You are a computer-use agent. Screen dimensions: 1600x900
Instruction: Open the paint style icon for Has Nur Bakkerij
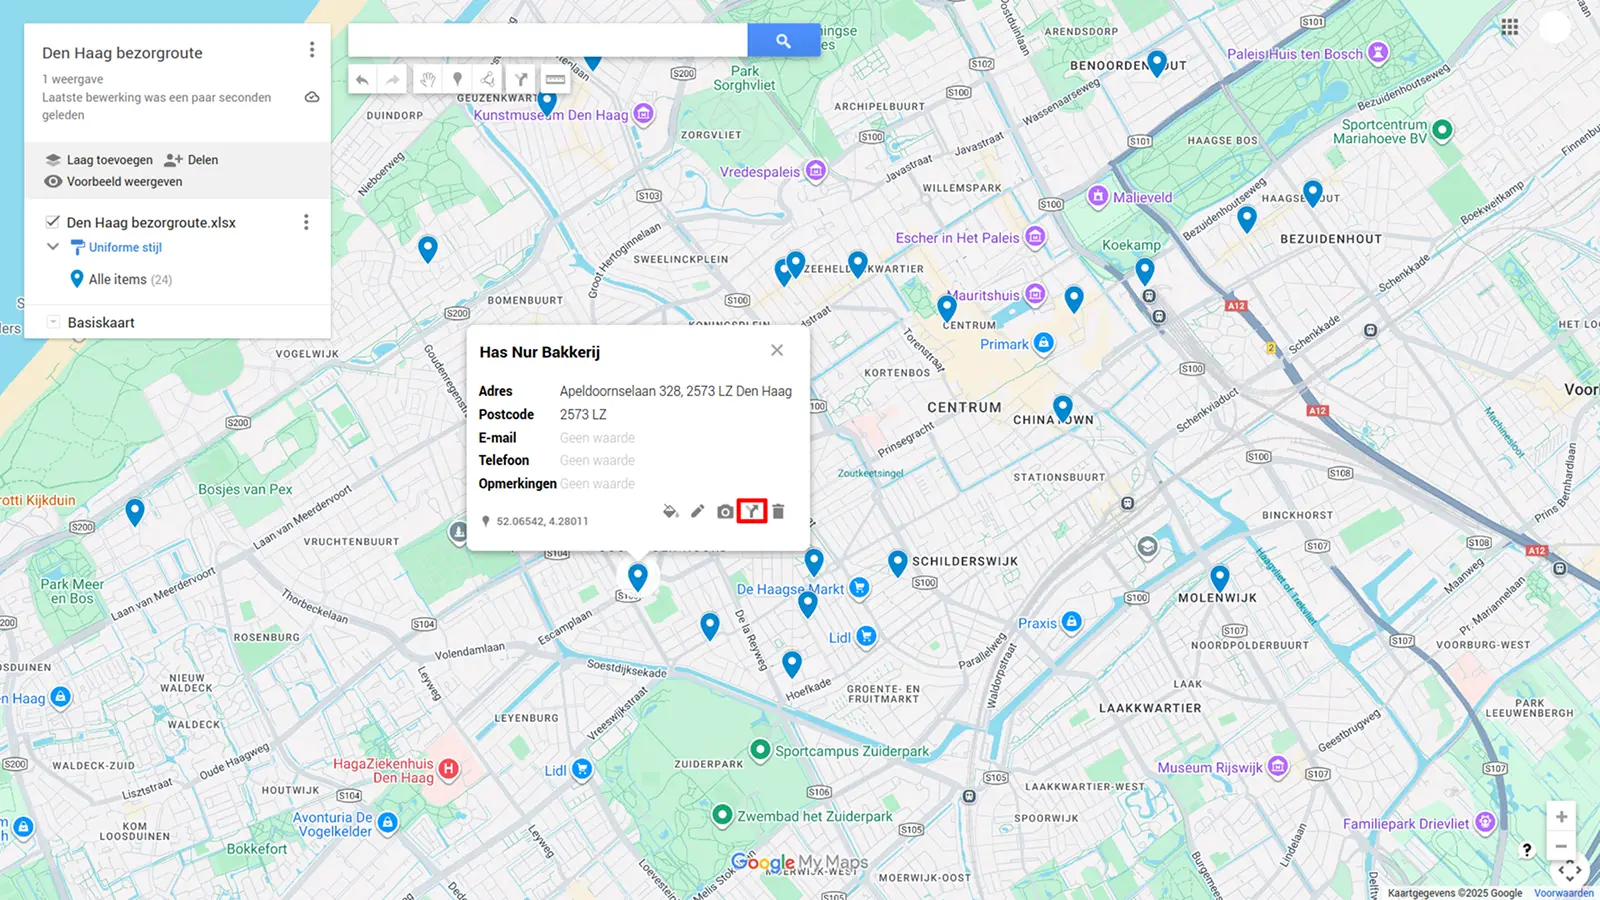[669, 511]
